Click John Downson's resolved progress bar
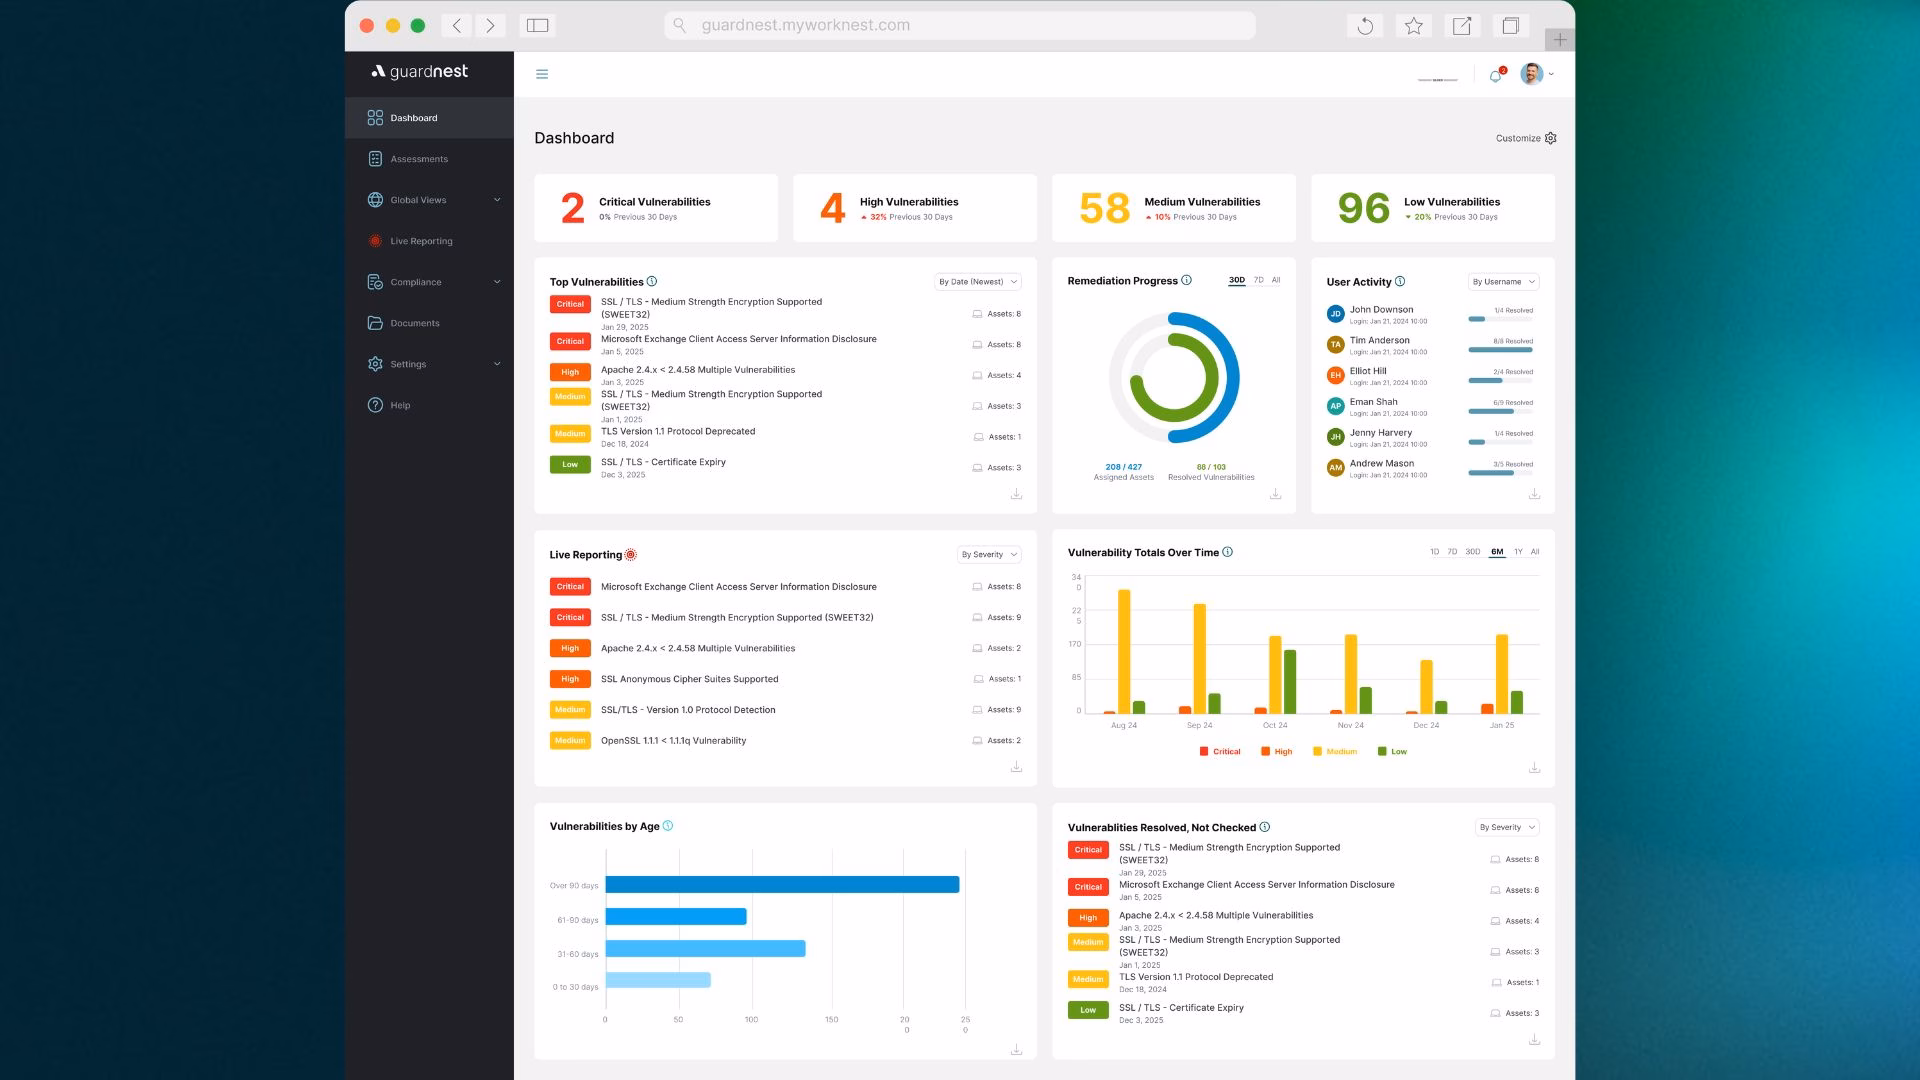The width and height of the screenshot is (1920, 1080). tap(1500, 319)
